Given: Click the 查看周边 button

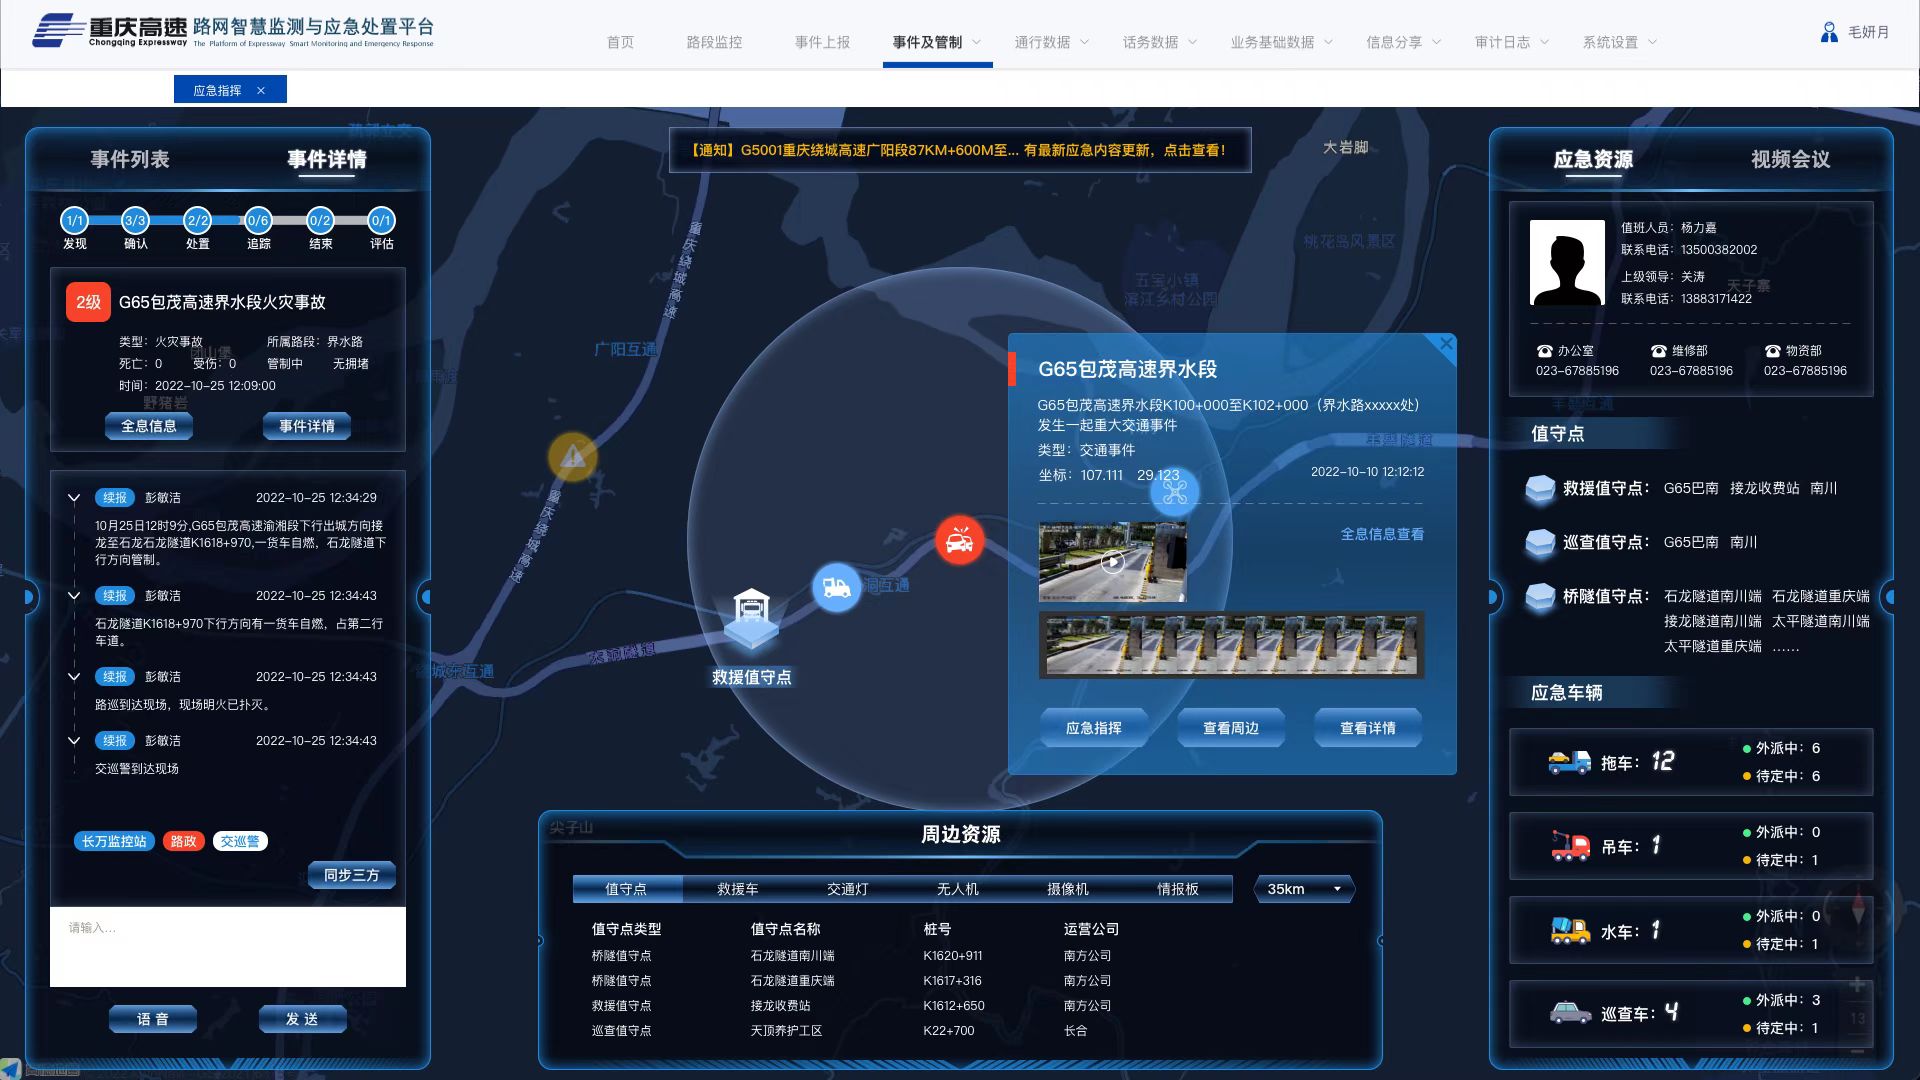Looking at the screenshot, I should [x=1231, y=727].
